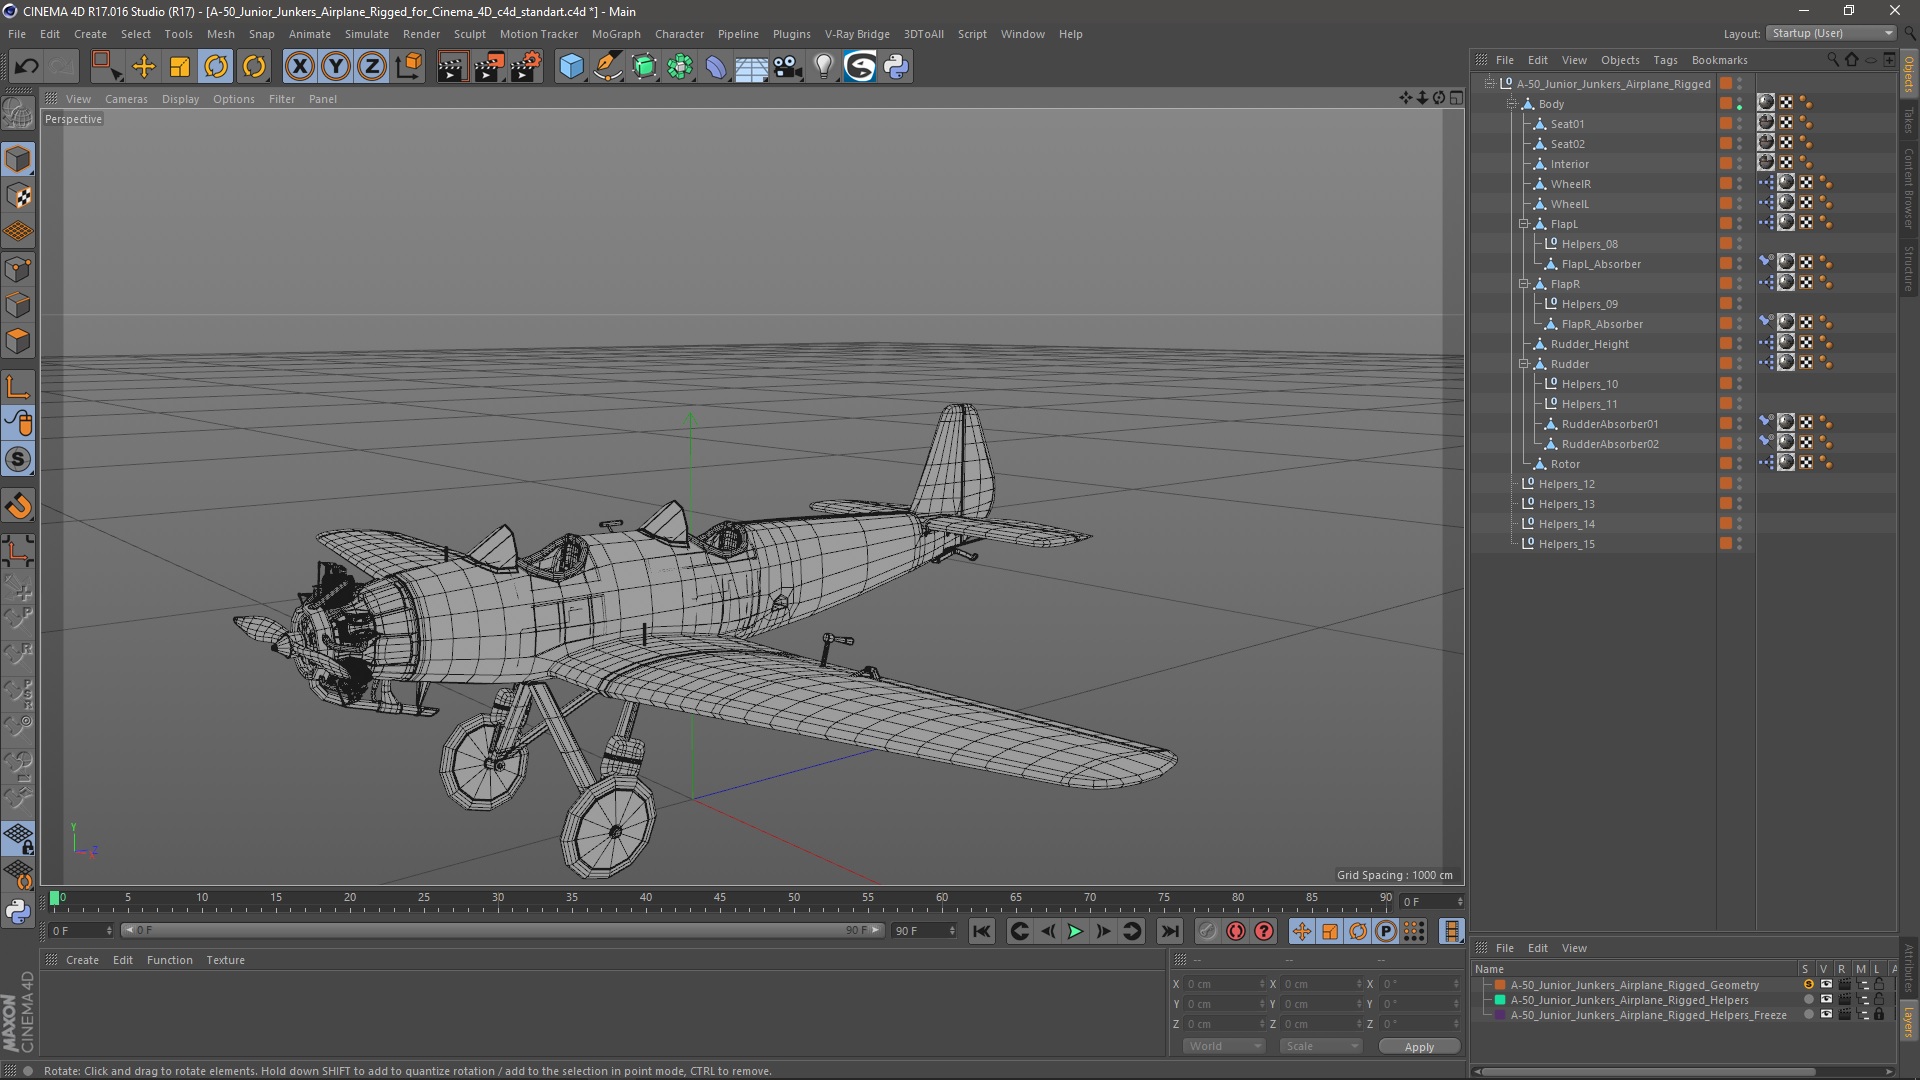Click the deformer Bend icon
This screenshot has height=1080, width=1920.
coord(716,67)
